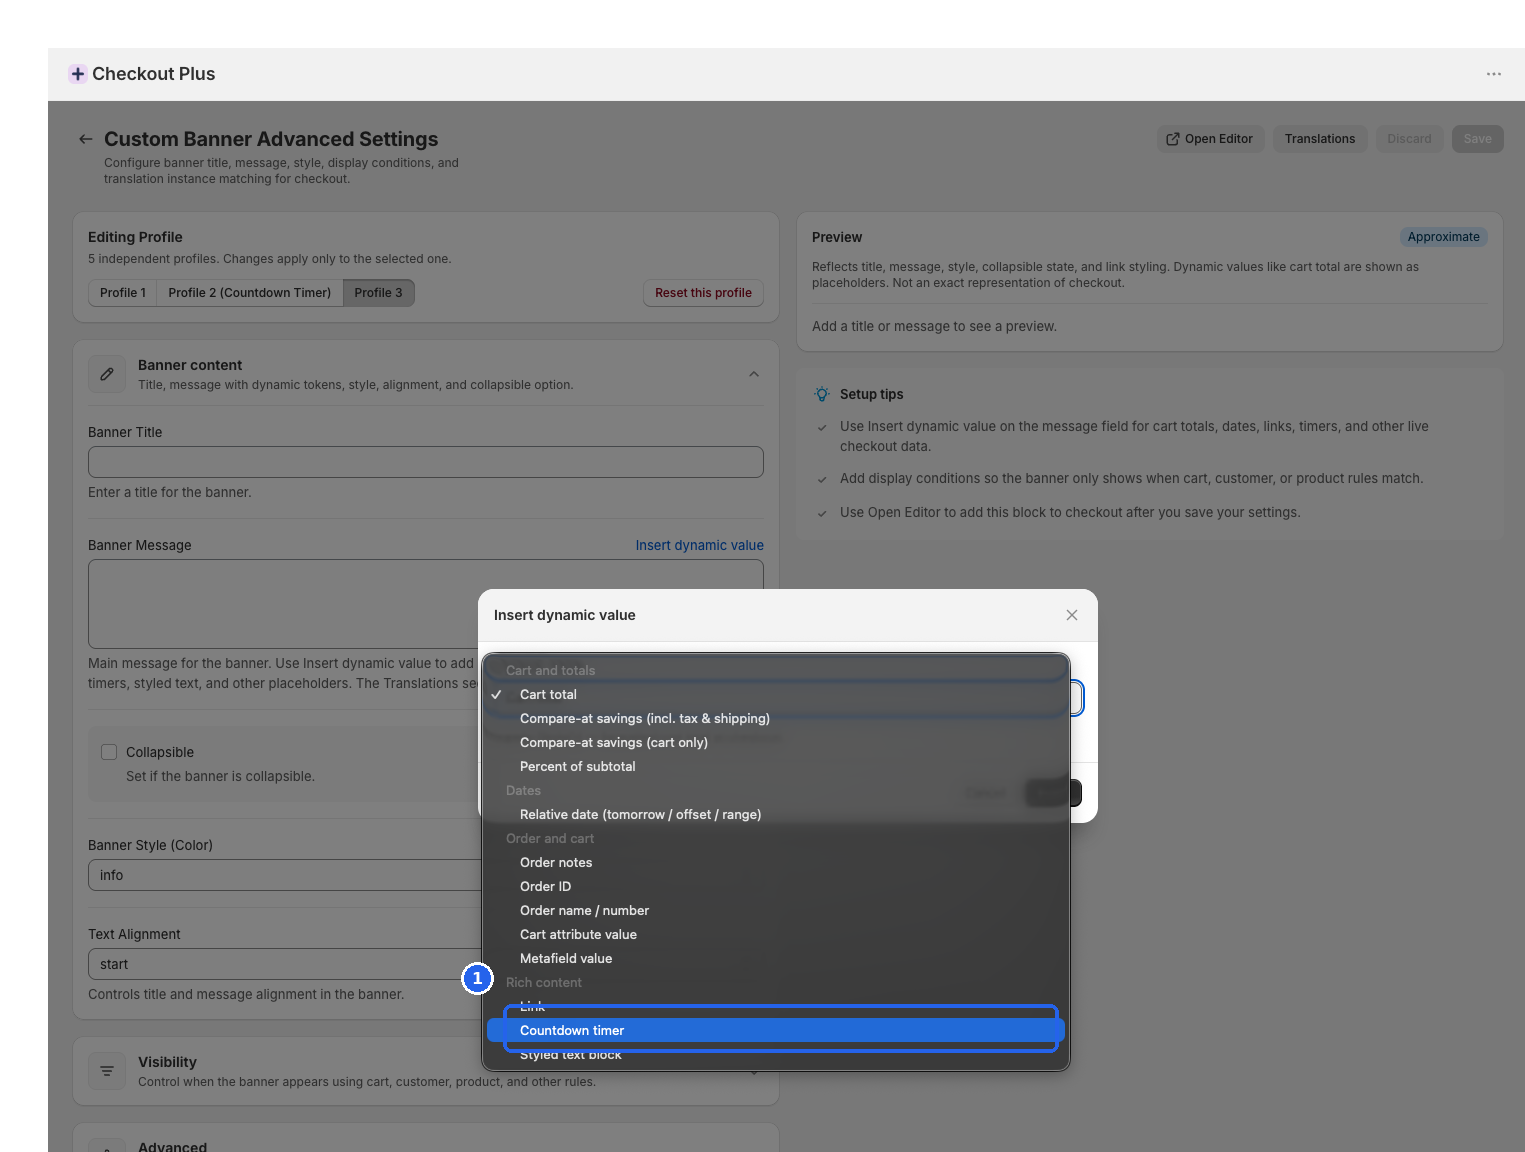The width and height of the screenshot is (1525, 1152).
Task: Pick Order name / number option
Action: click(x=776, y=910)
